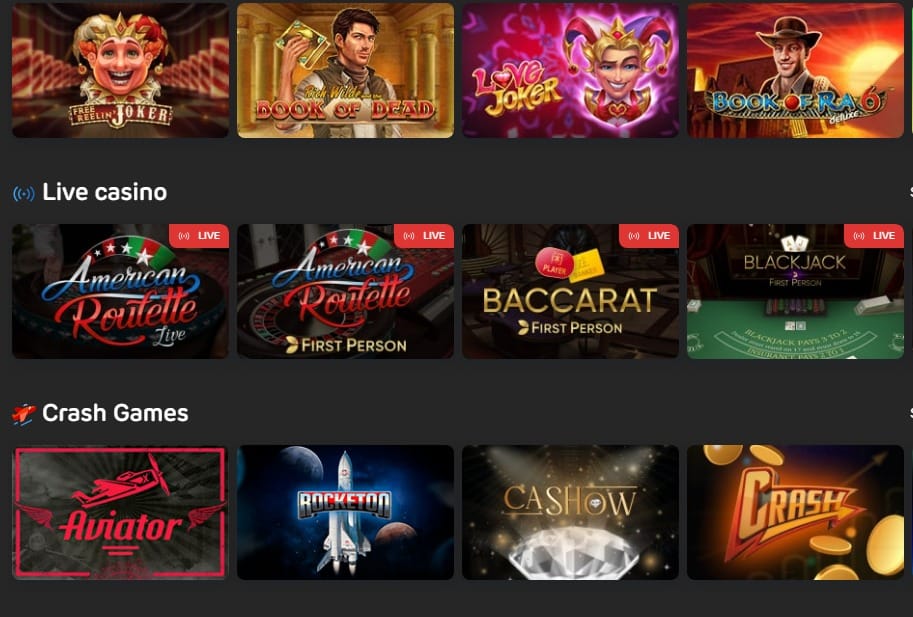Click the LIVE badge on Blackjack First Person
Viewport: 913px width, 617px height.
coord(874,236)
